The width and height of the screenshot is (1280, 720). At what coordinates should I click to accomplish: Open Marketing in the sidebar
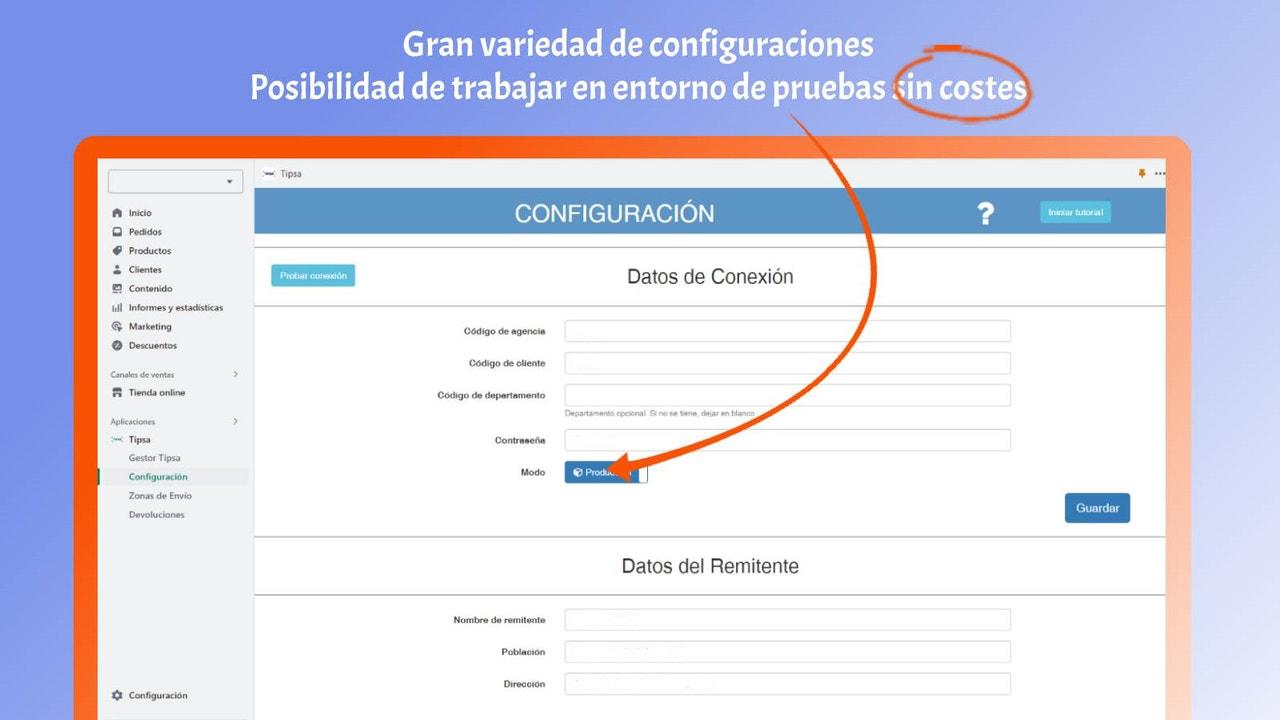point(150,327)
